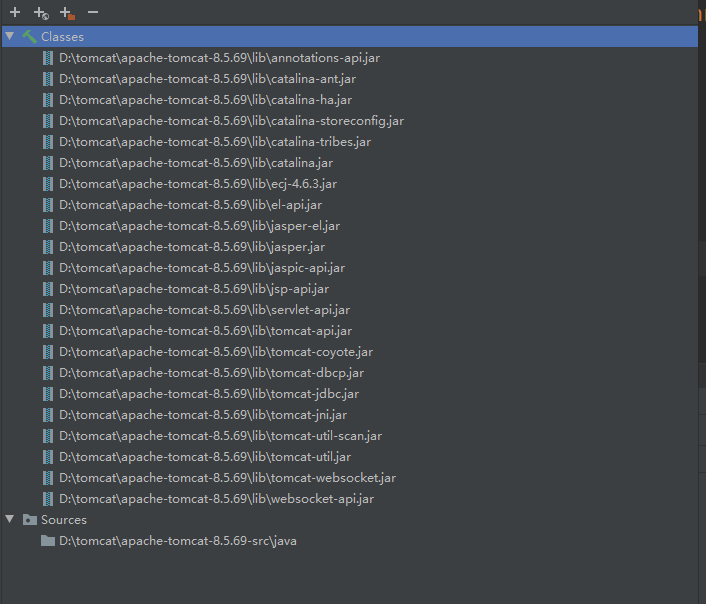
Task: Select lib\websocket-api.jar entry
Action: [217, 499]
